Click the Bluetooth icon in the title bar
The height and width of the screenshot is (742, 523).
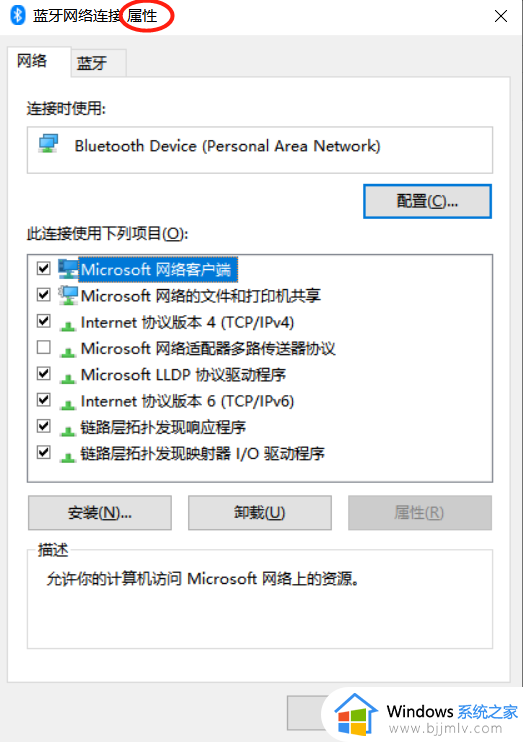coord(18,15)
